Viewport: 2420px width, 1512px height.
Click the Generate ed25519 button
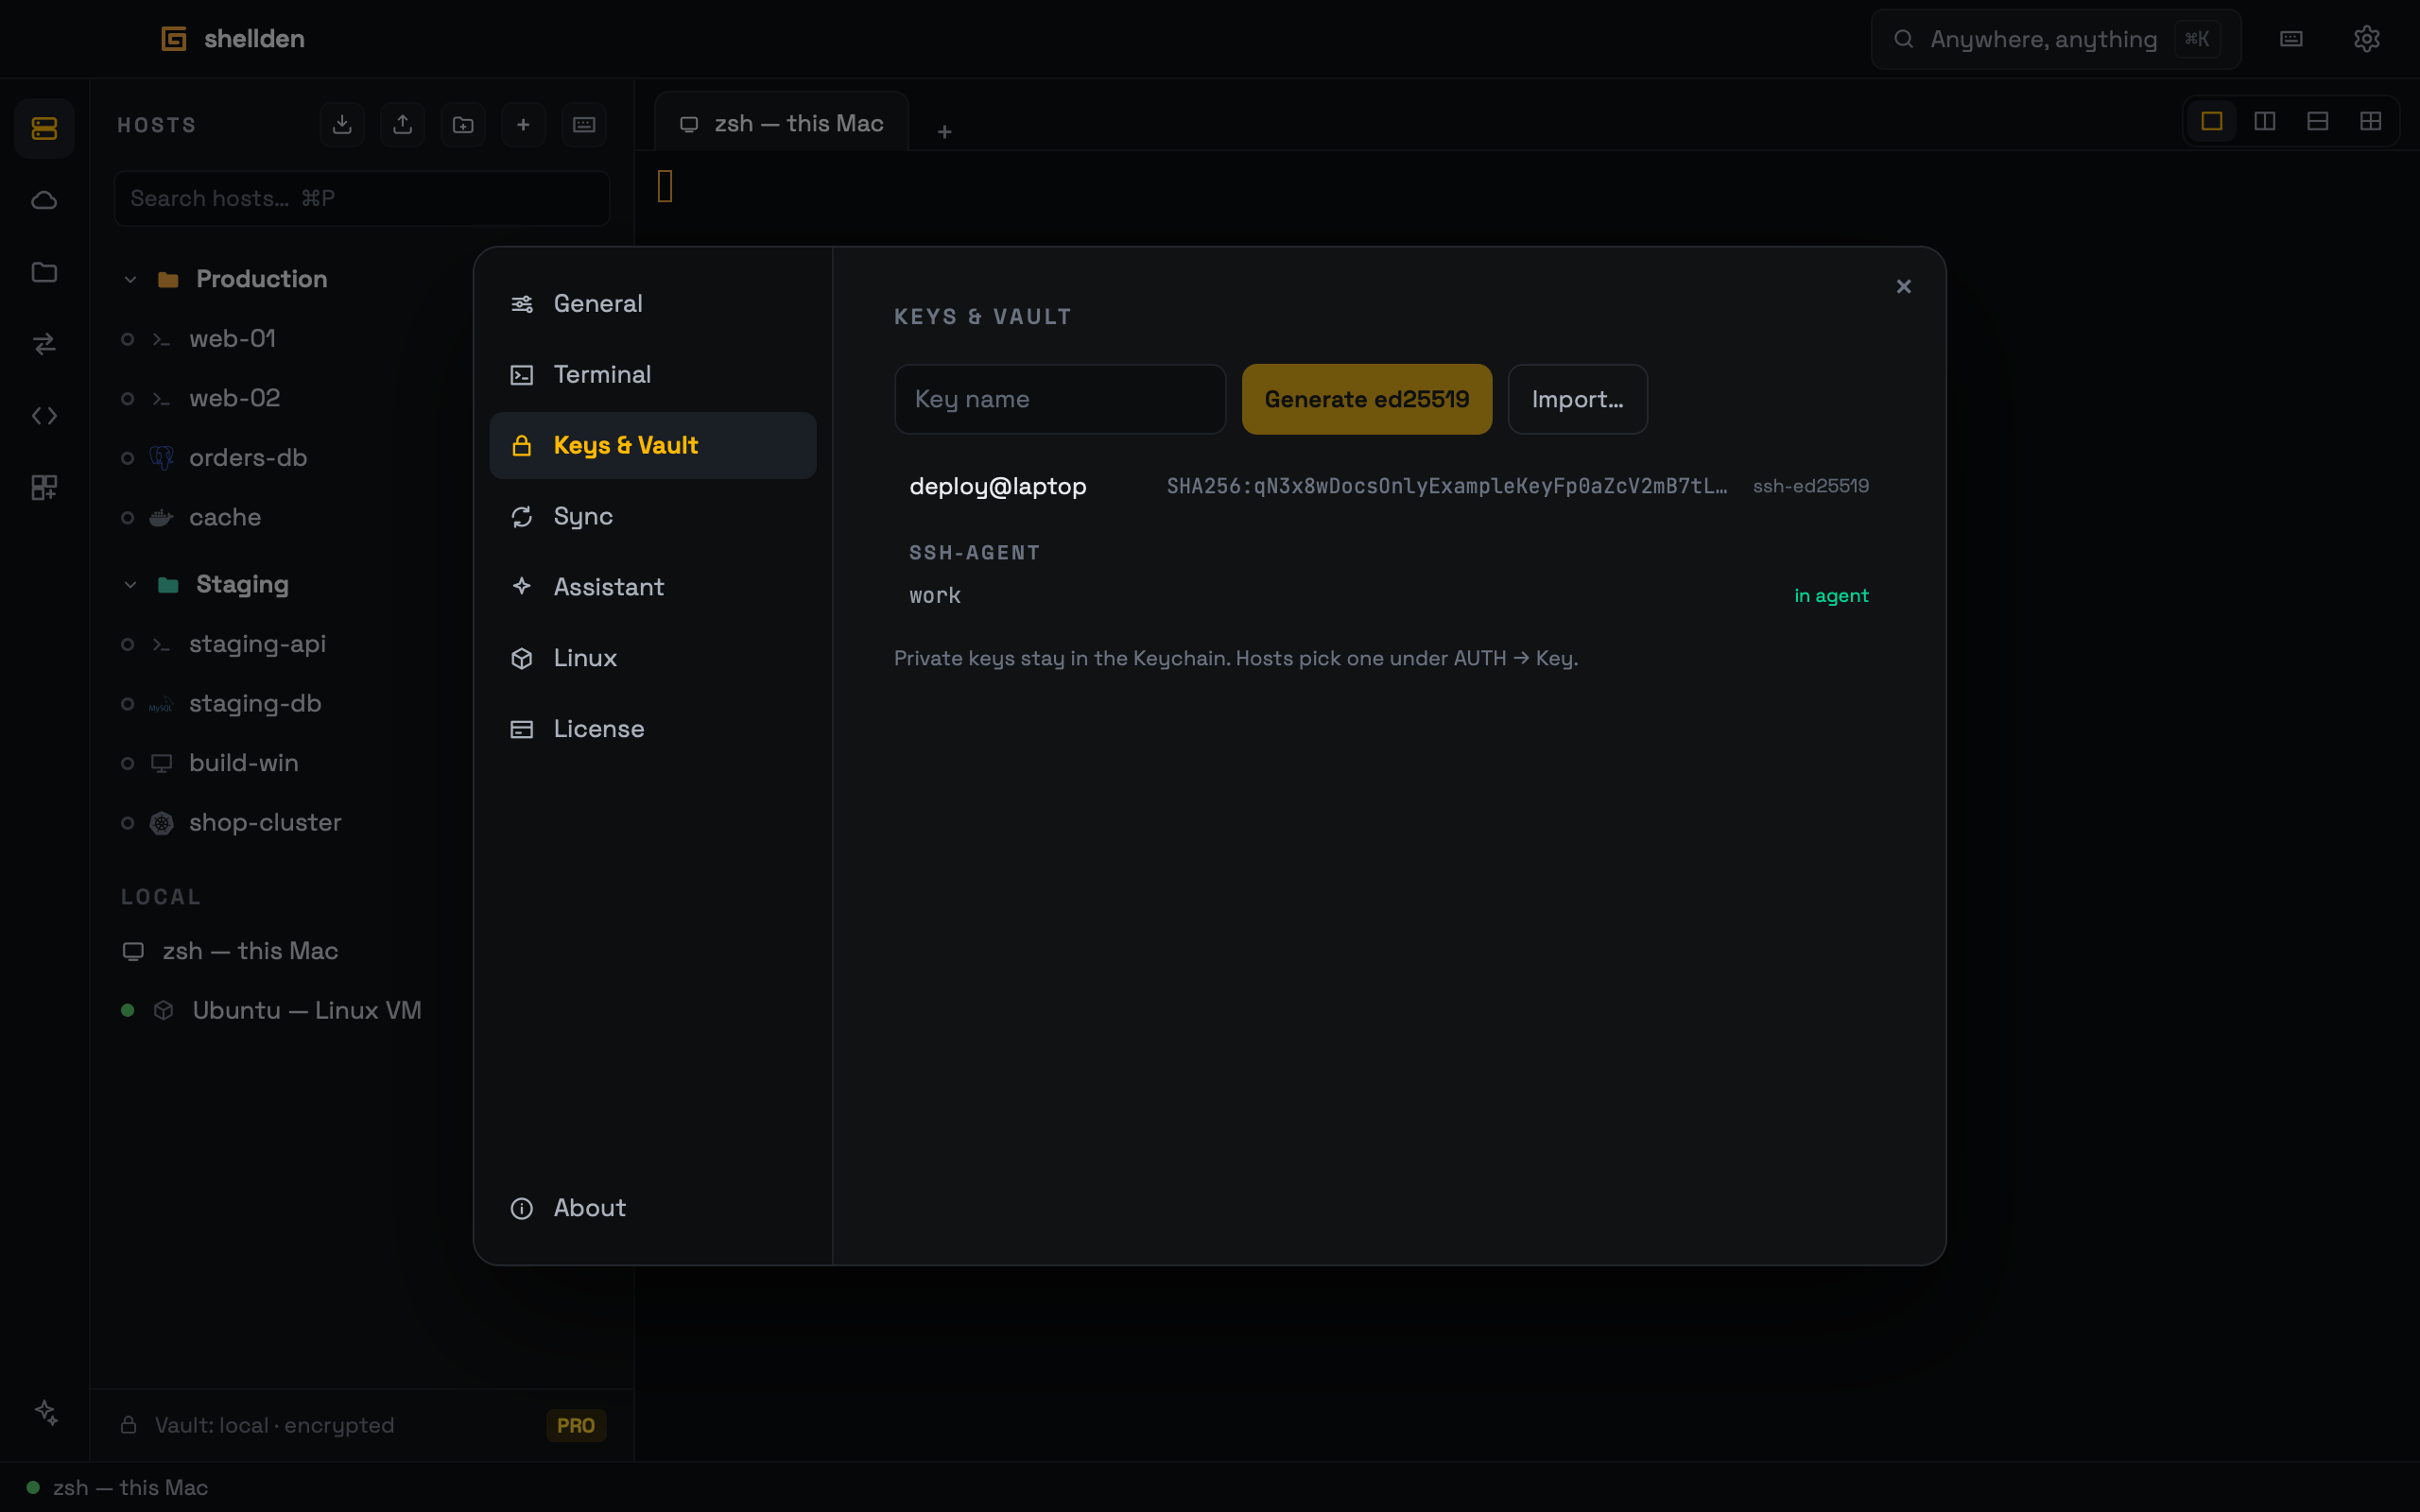coord(1366,399)
